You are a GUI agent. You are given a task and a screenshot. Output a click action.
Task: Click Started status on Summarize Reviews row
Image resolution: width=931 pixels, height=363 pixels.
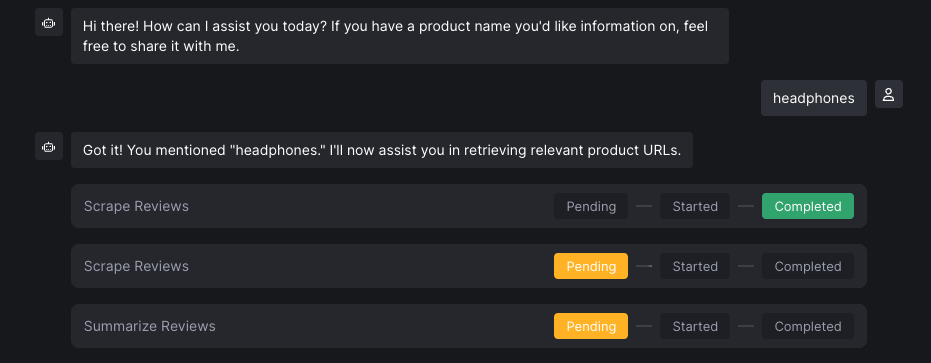tap(695, 326)
